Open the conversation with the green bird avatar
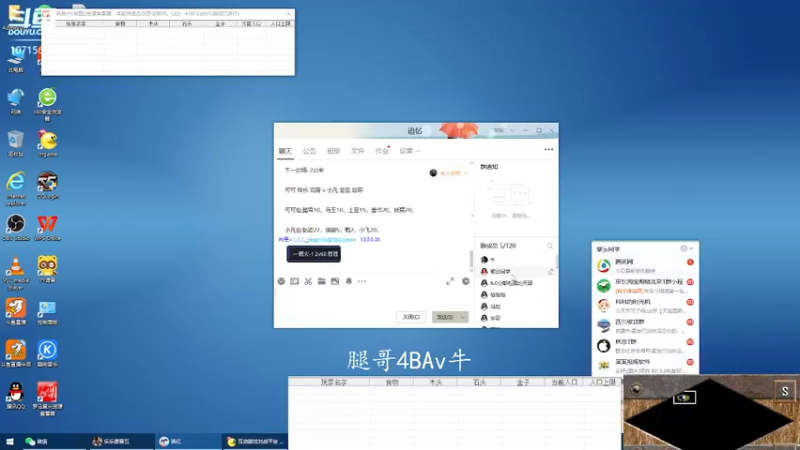The image size is (800, 450). [x=645, y=286]
